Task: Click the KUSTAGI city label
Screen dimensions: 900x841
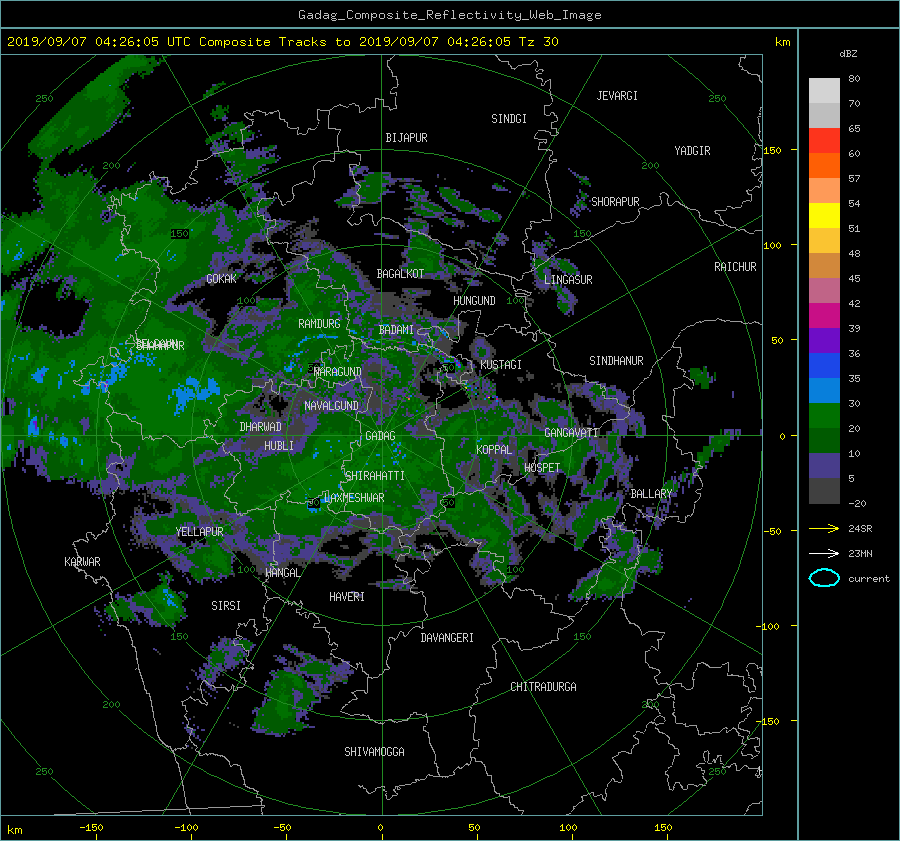Action: click(501, 365)
